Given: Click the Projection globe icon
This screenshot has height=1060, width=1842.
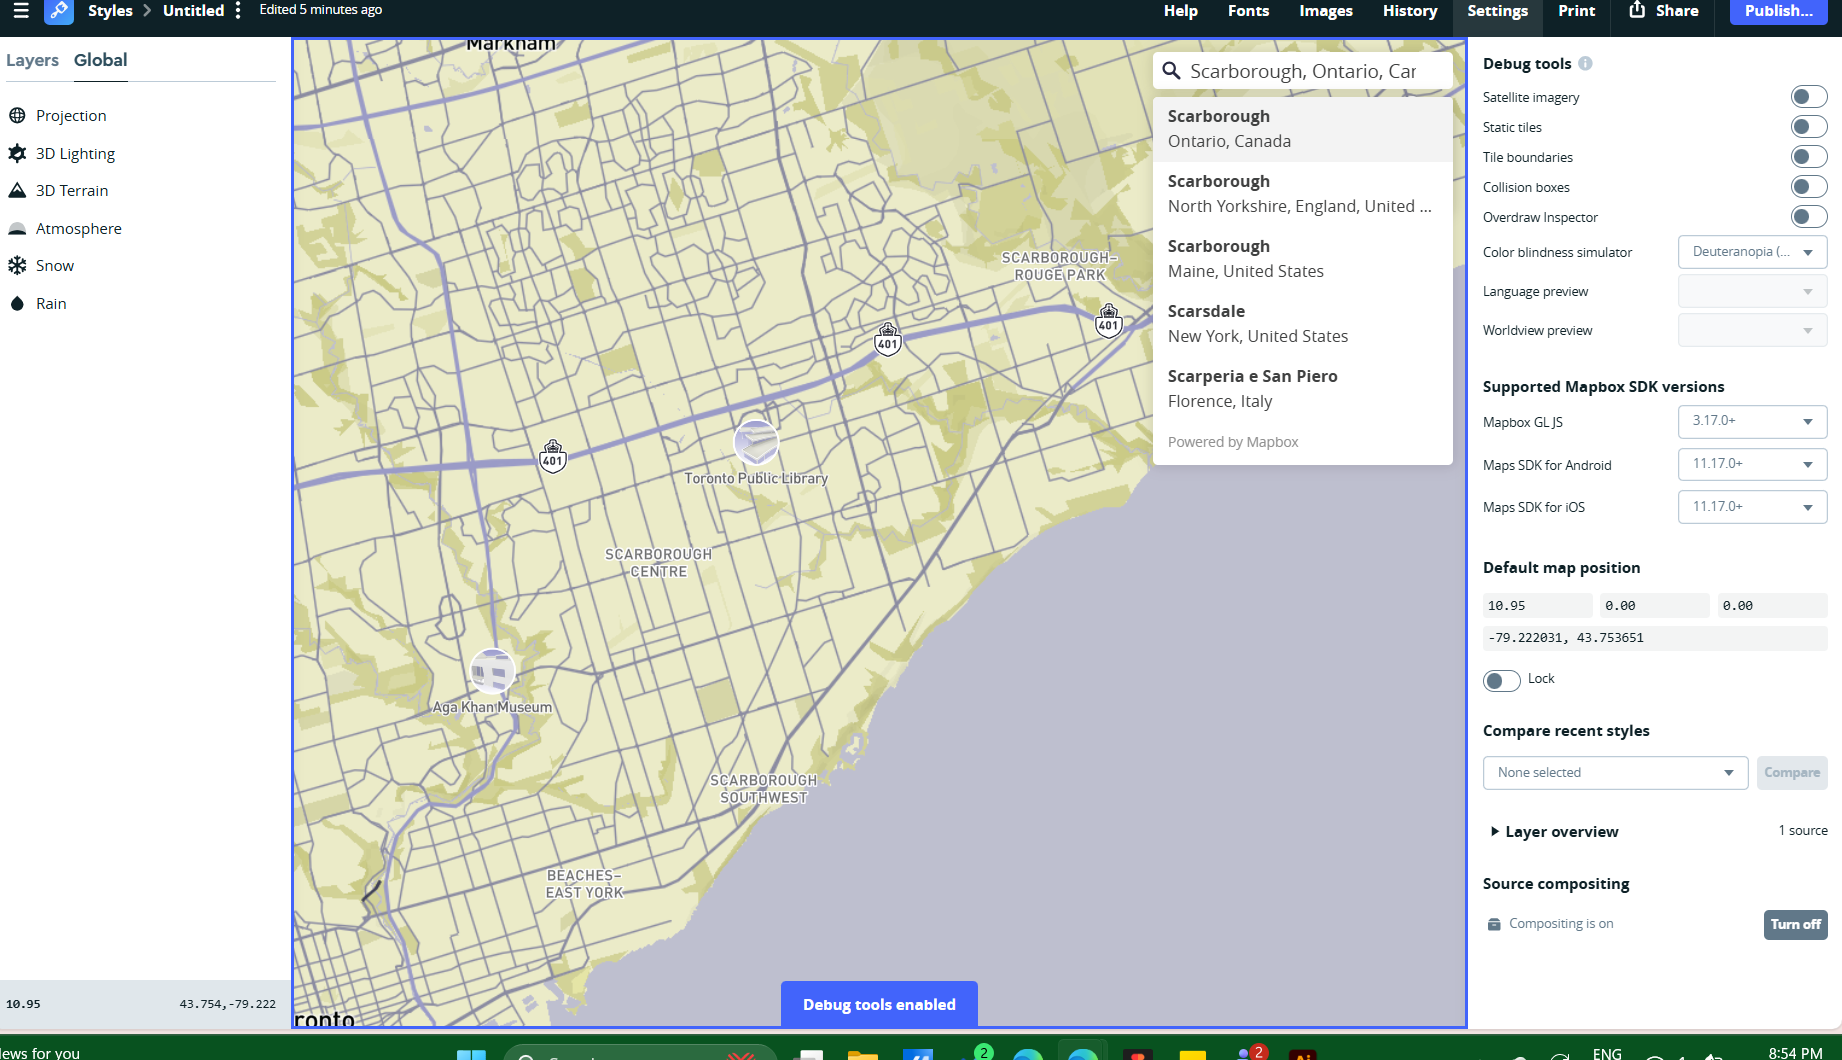Looking at the screenshot, I should click(x=17, y=116).
